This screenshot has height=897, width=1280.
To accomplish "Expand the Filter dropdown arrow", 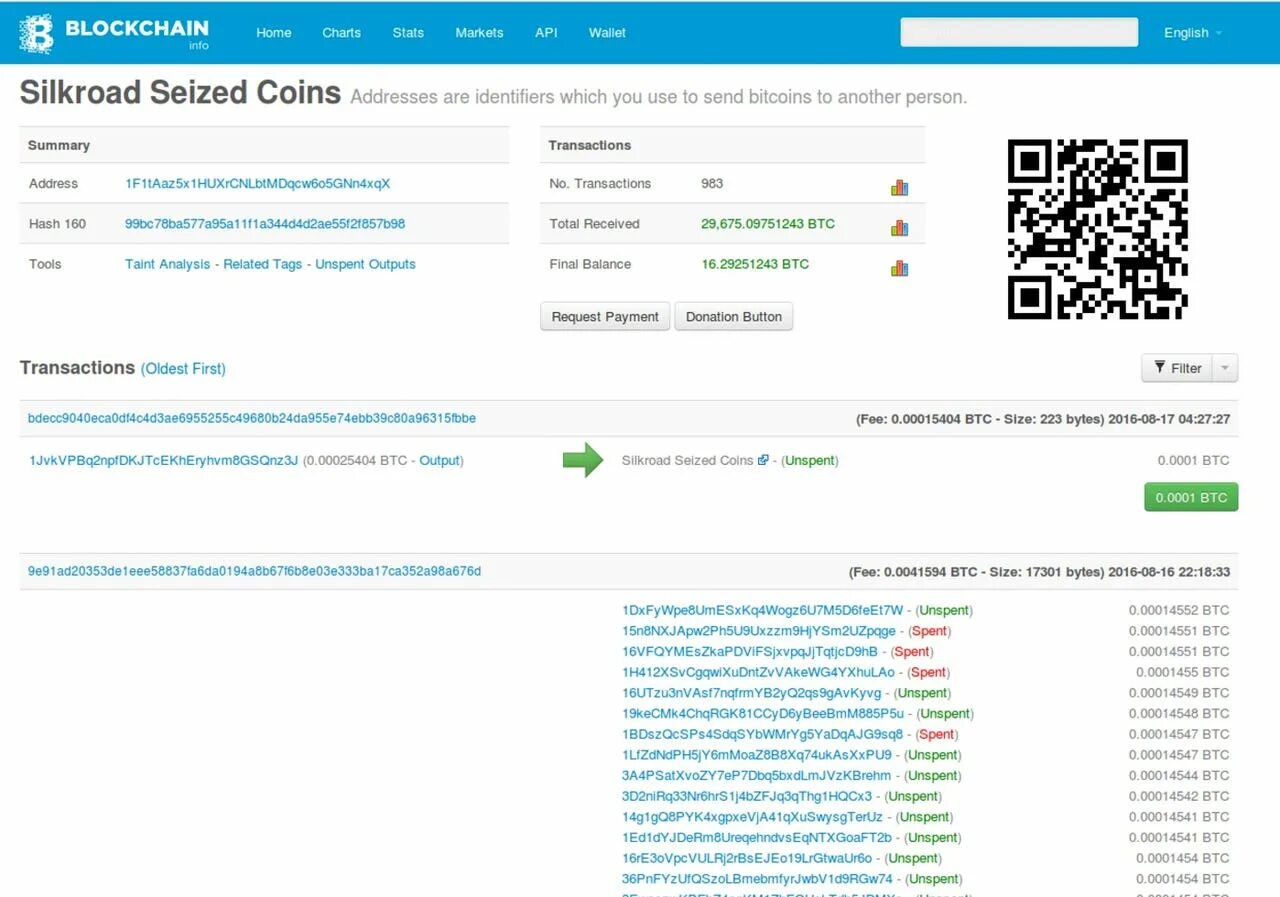I will tap(1226, 368).
